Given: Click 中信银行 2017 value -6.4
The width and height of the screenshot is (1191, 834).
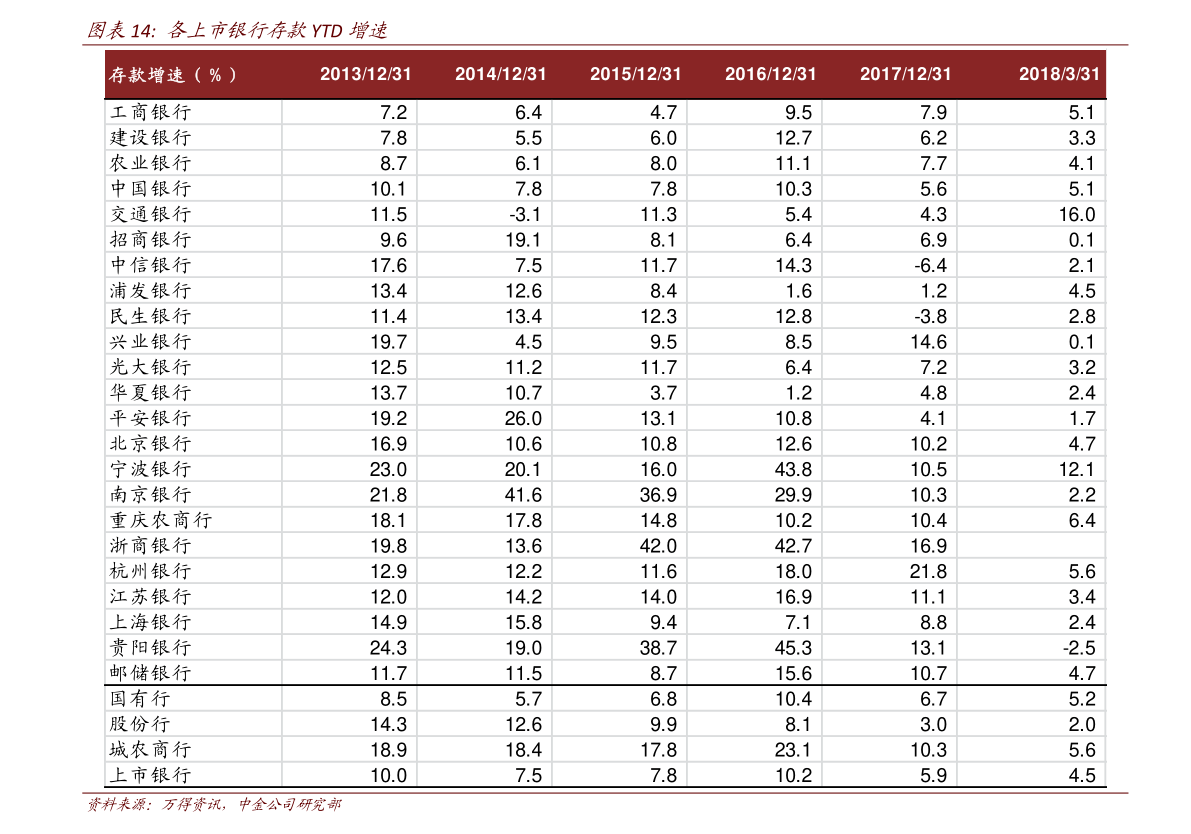Looking at the screenshot, I should pyautogui.click(x=930, y=266).
